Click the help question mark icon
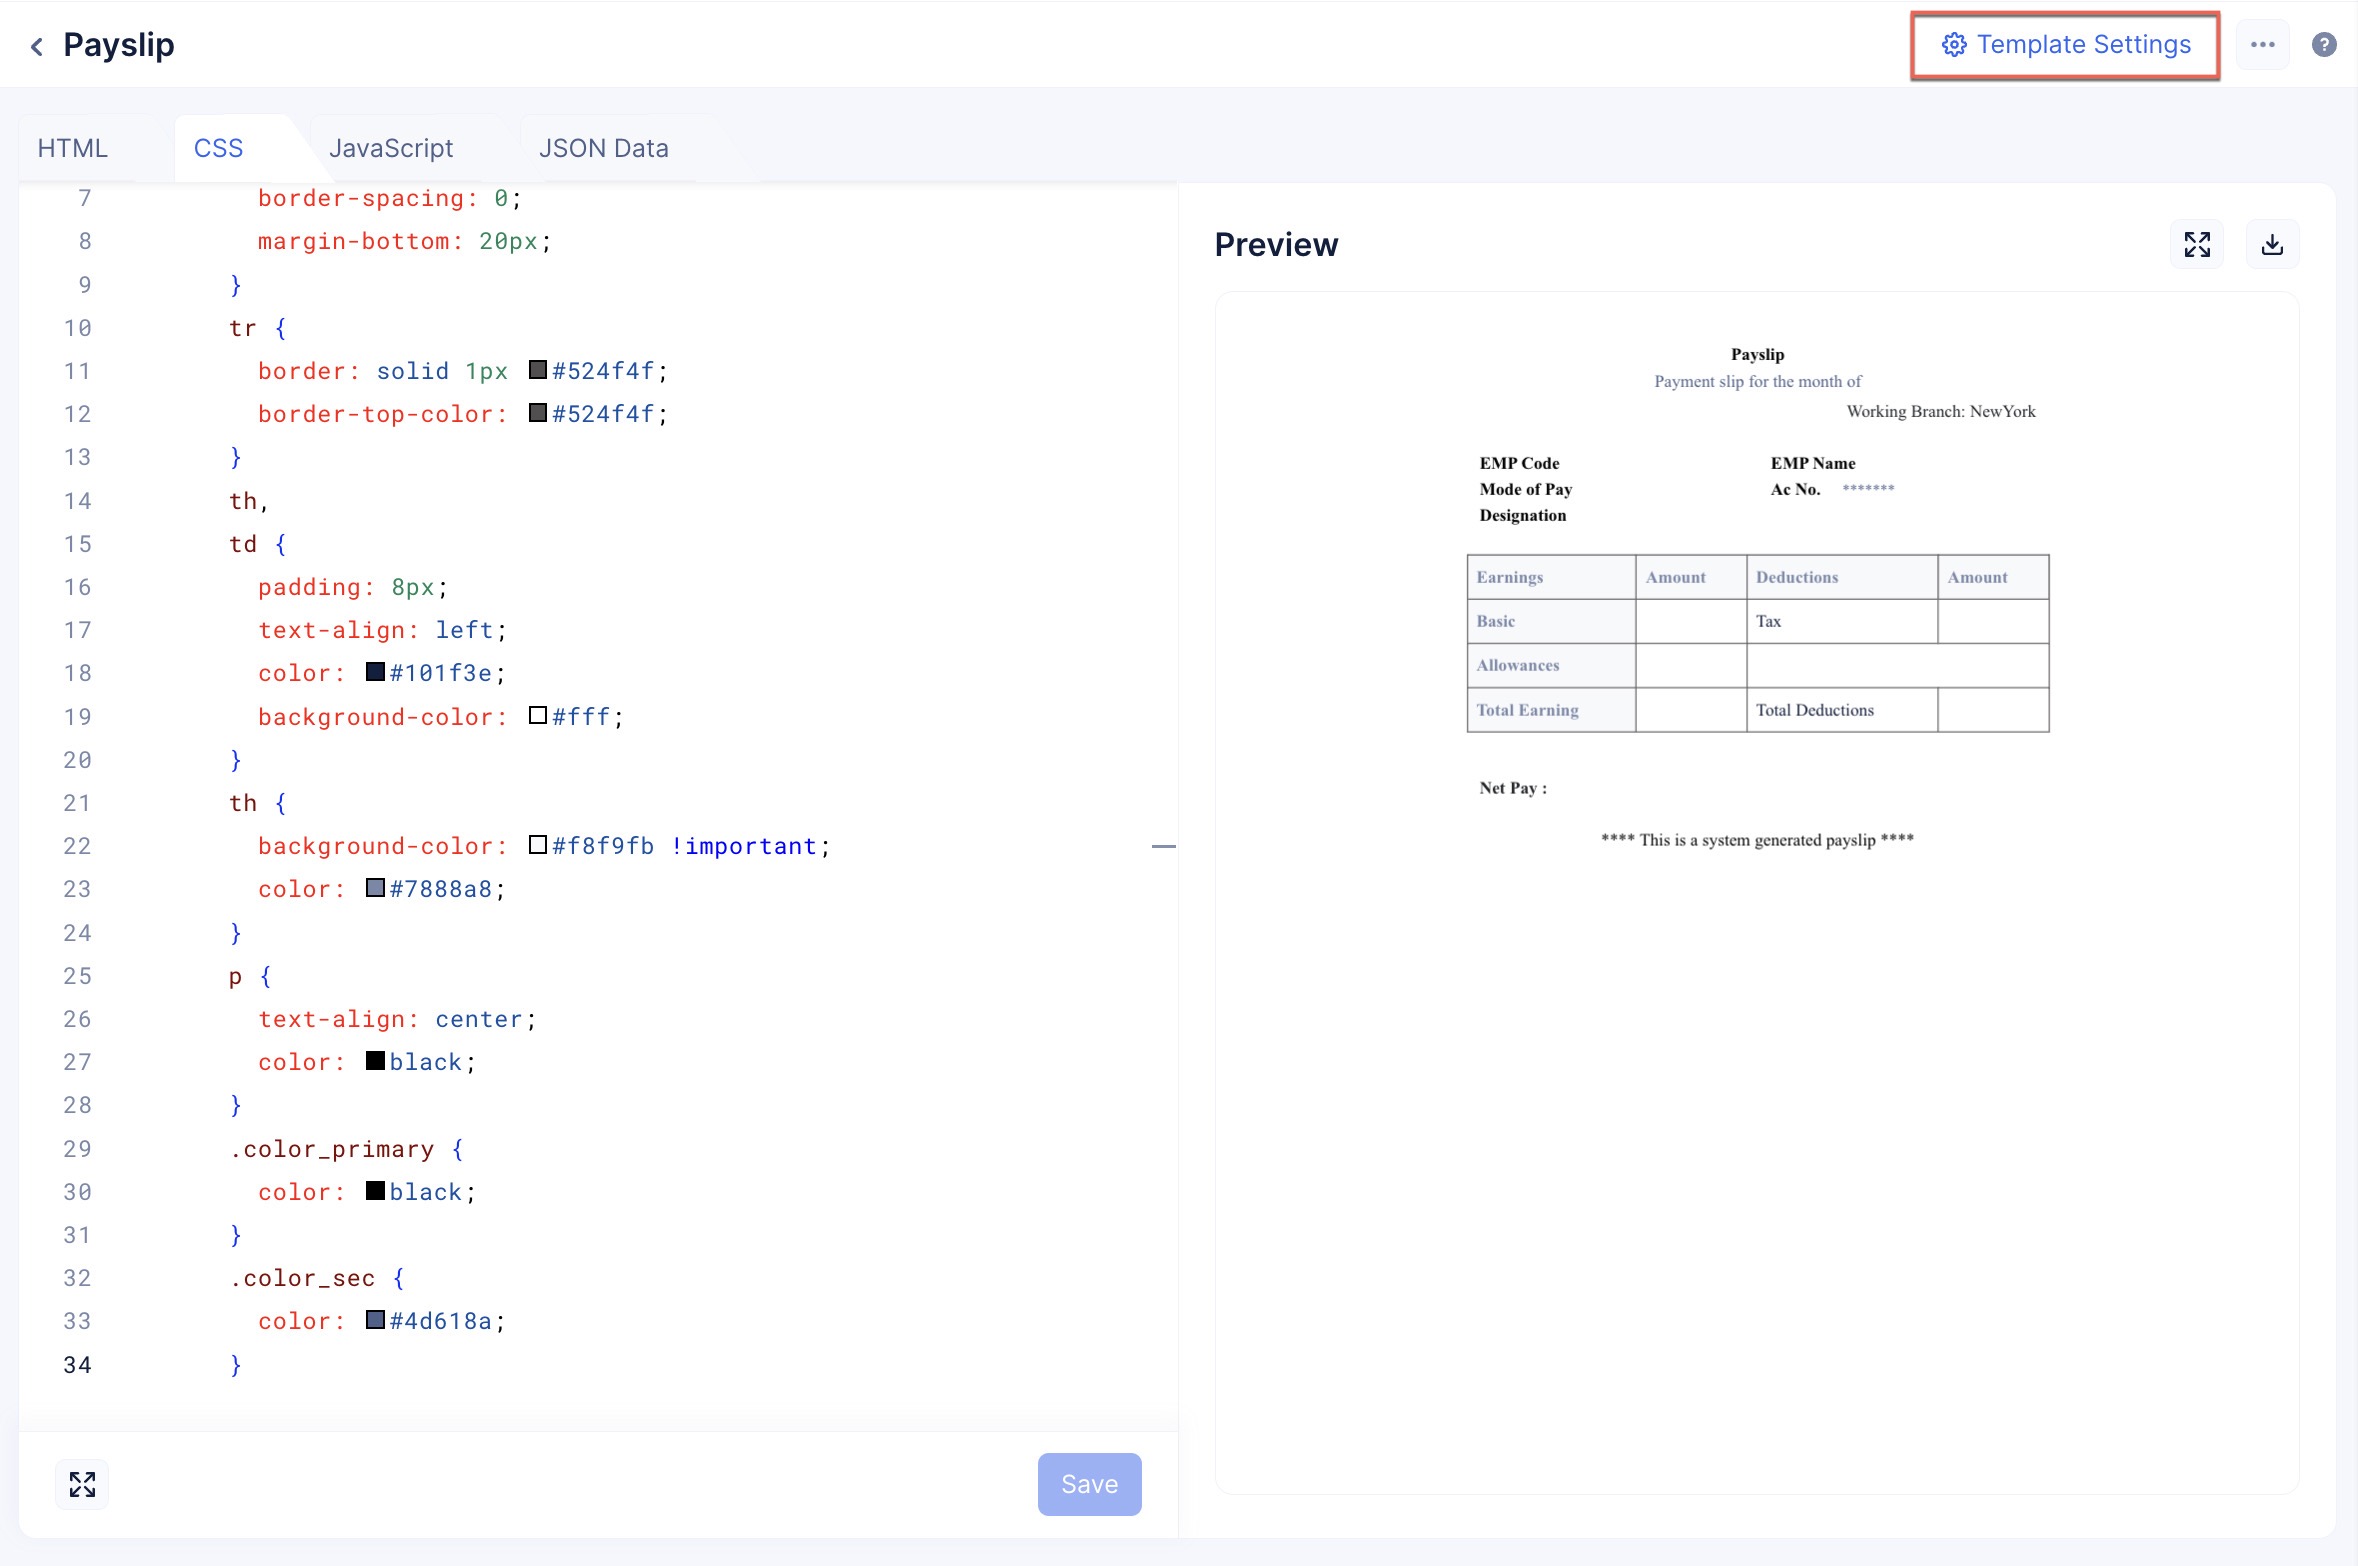This screenshot has height=1566, width=2358. 2325,44
